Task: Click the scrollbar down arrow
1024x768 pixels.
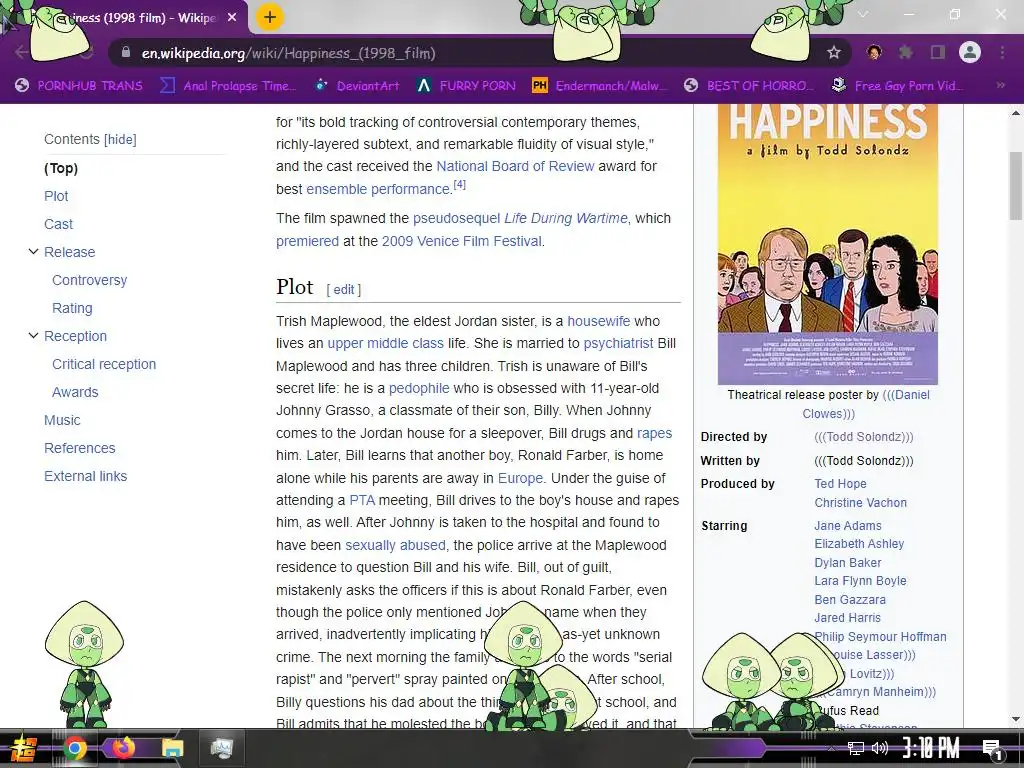Action: coord(1016,719)
